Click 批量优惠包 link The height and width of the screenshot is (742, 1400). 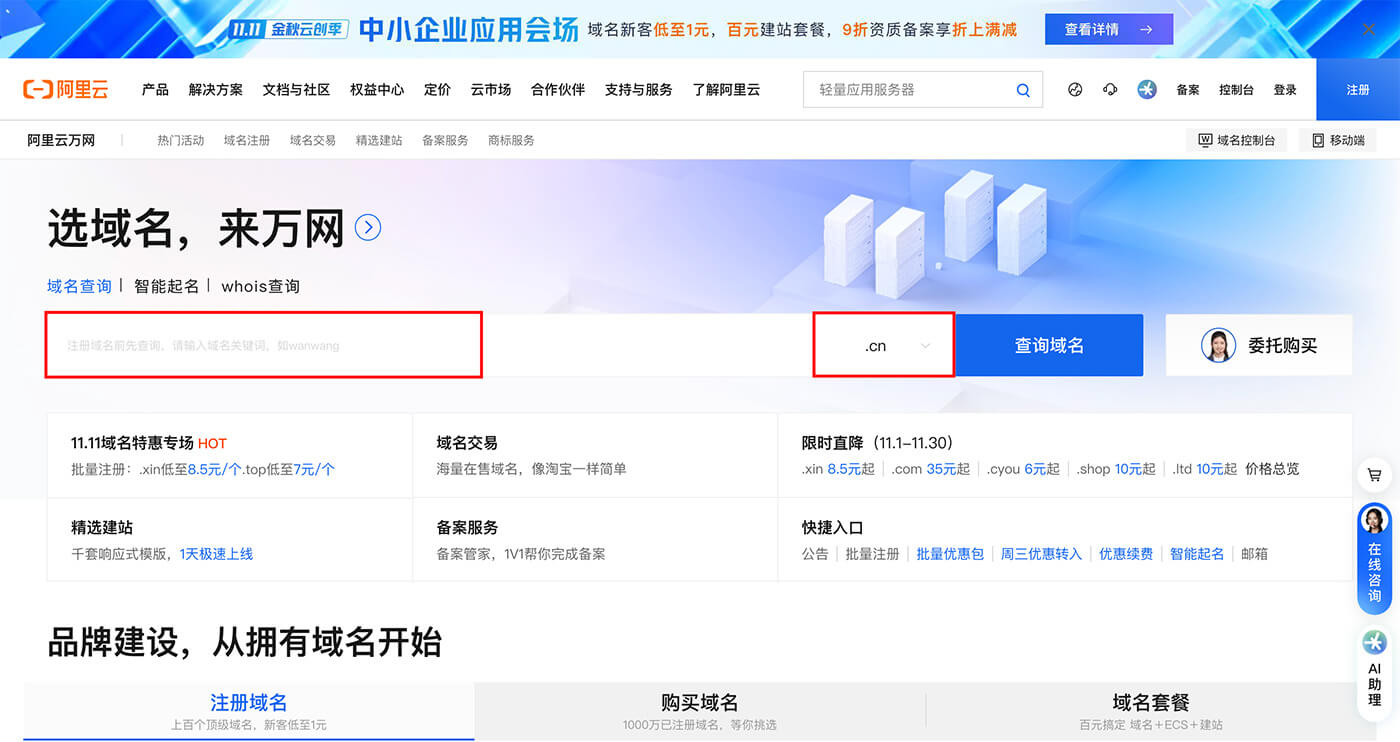click(x=950, y=554)
